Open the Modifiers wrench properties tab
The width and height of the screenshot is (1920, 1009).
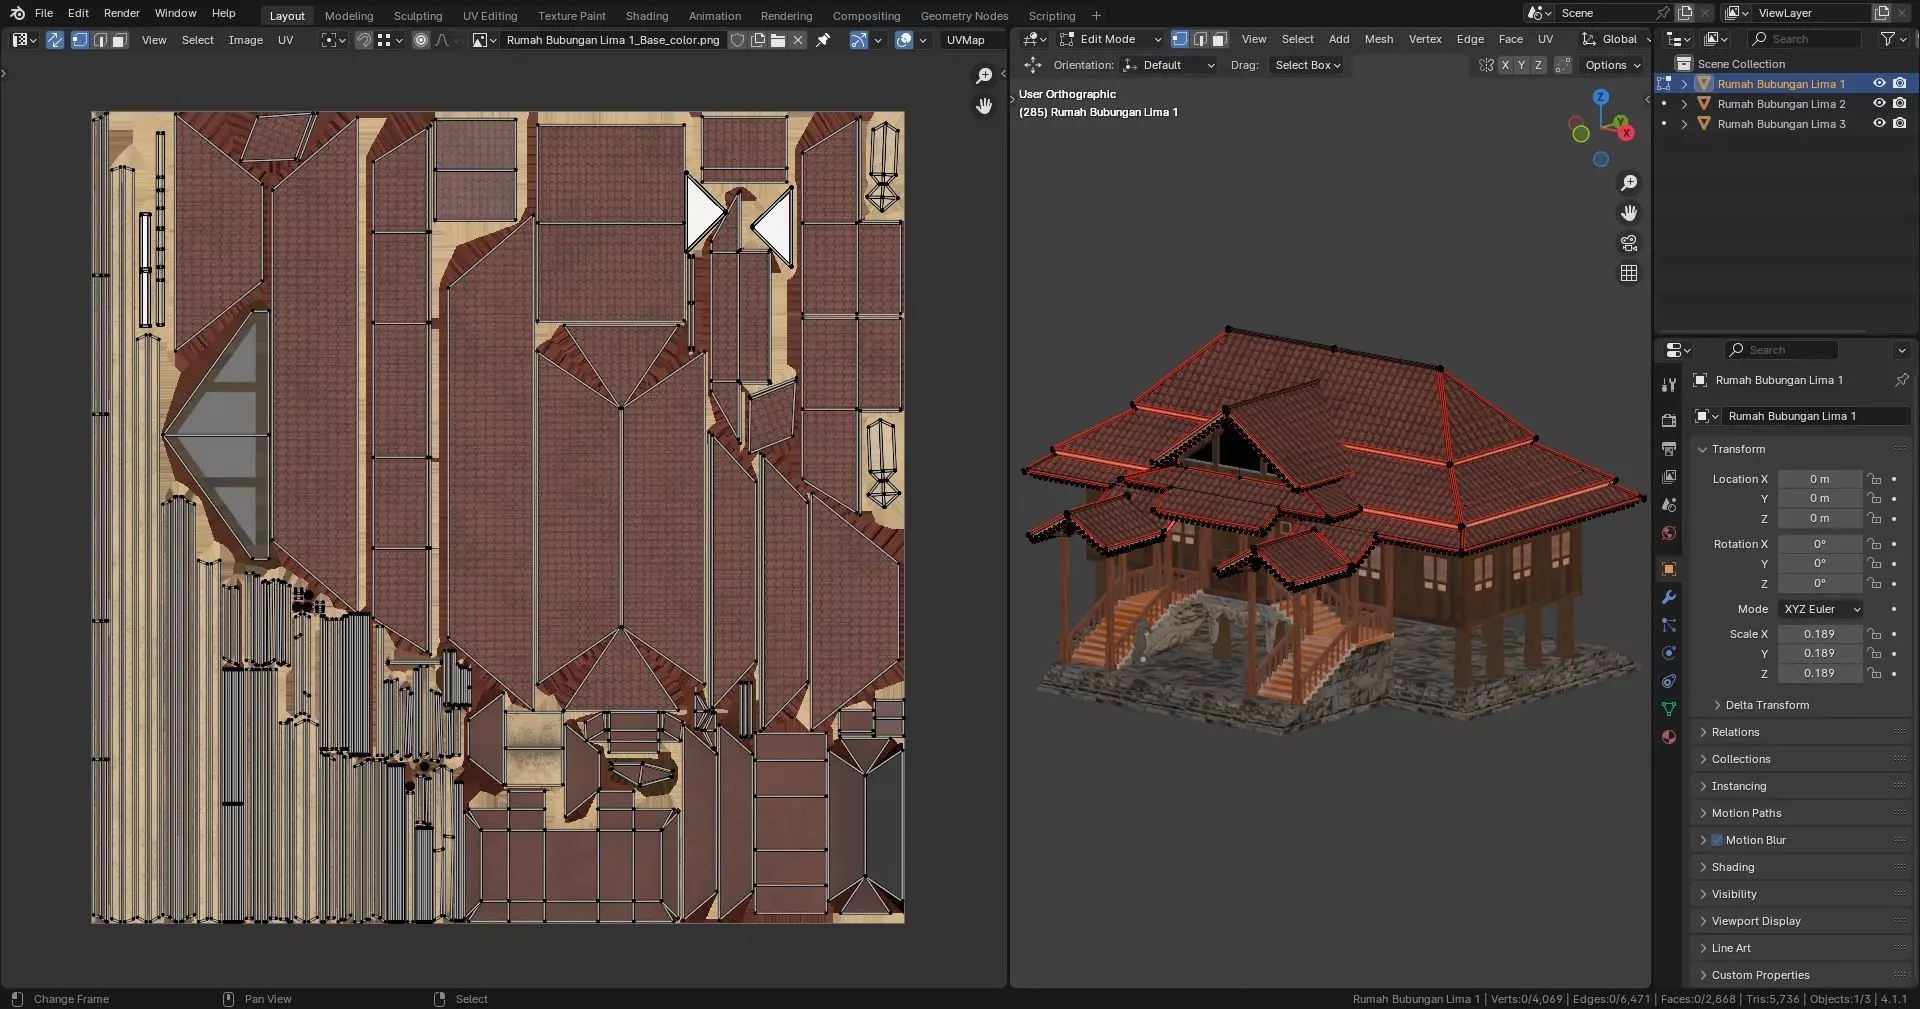coord(1668,597)
